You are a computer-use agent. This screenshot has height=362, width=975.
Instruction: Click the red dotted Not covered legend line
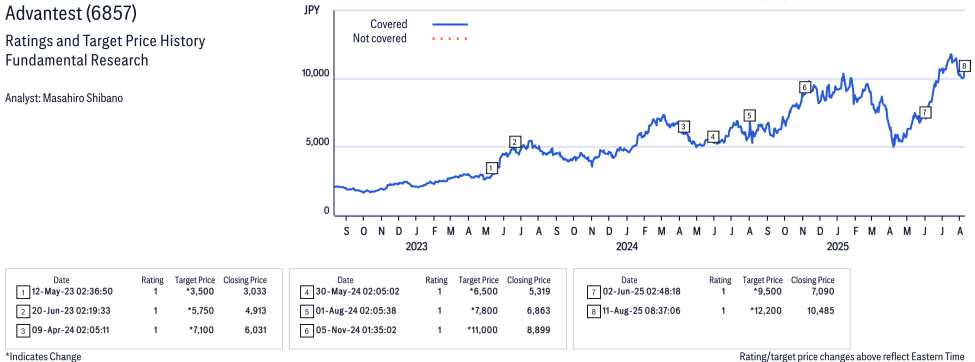450,39
